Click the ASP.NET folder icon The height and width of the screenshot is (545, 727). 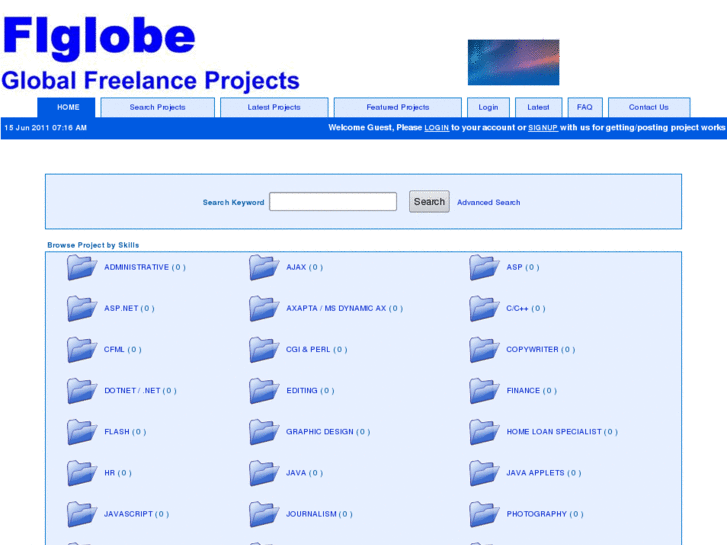(82, 309)
